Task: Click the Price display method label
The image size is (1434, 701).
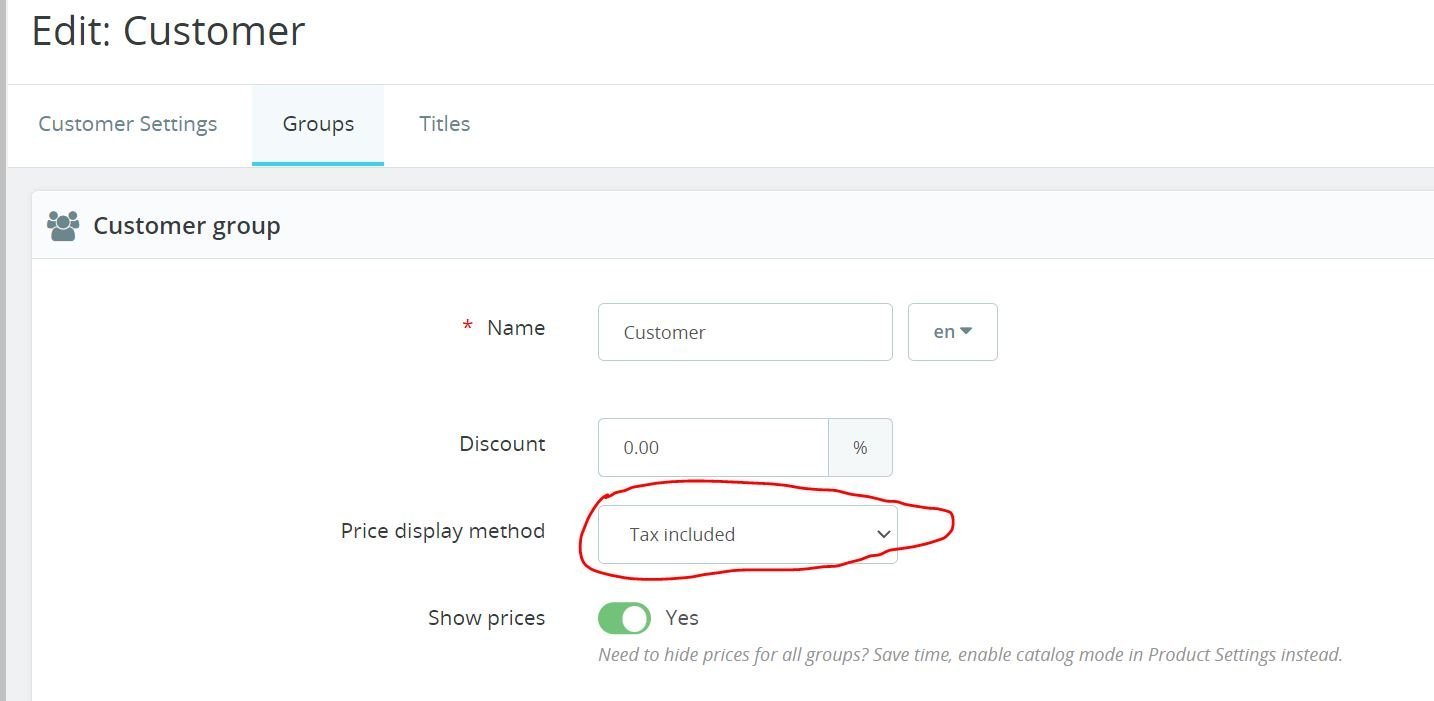Action: 442,531
